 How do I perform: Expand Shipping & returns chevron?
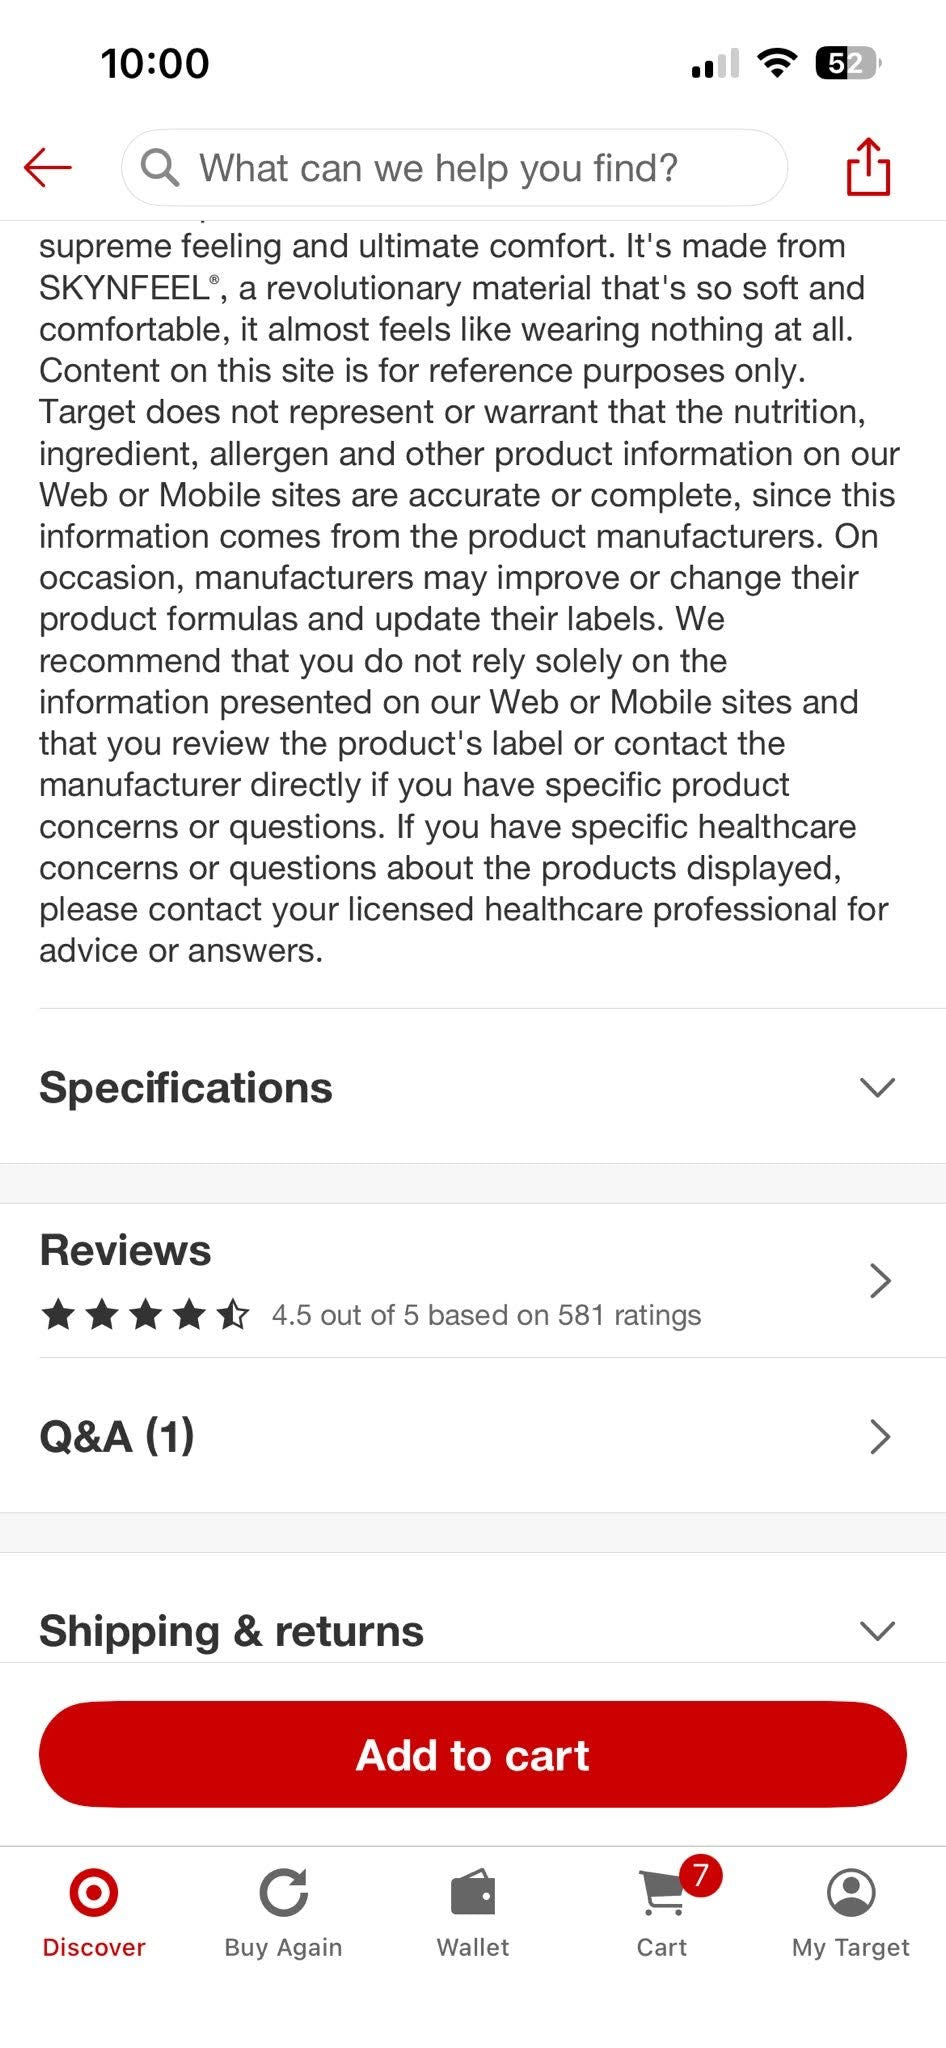[x=877, y=1631]
